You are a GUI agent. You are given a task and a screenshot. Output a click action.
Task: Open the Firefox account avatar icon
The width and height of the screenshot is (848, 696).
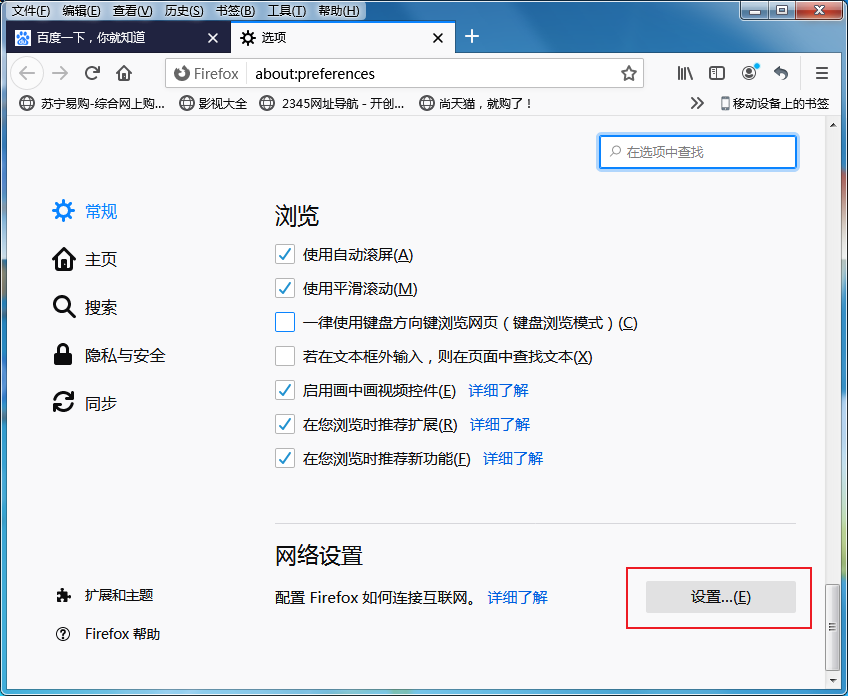(x=749, y=73)
